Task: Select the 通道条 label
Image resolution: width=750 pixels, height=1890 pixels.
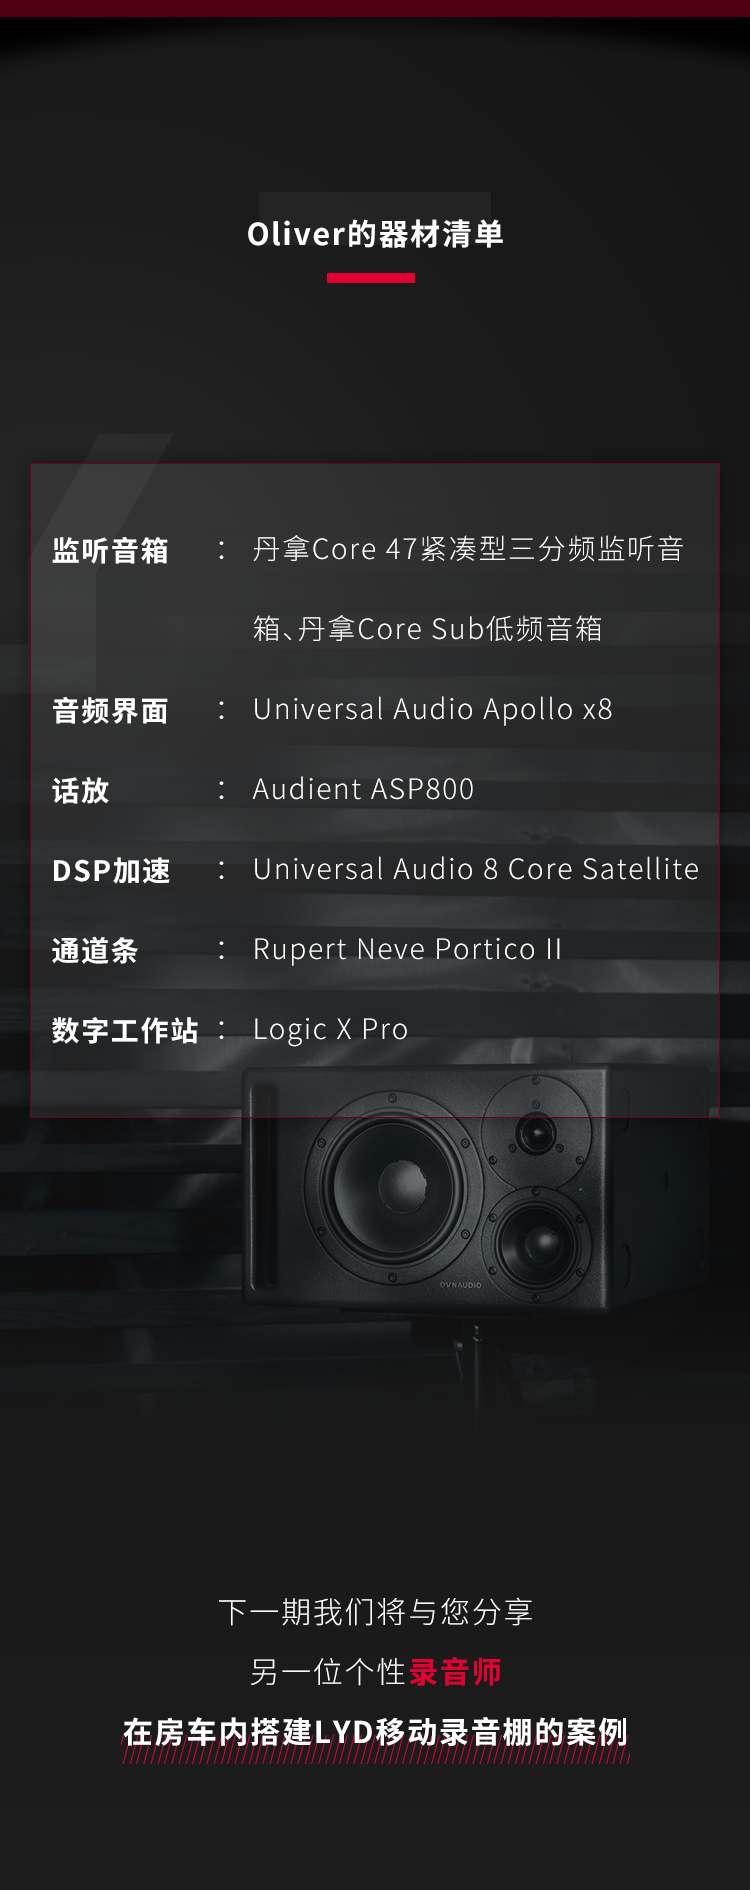Action: point(96,950)
